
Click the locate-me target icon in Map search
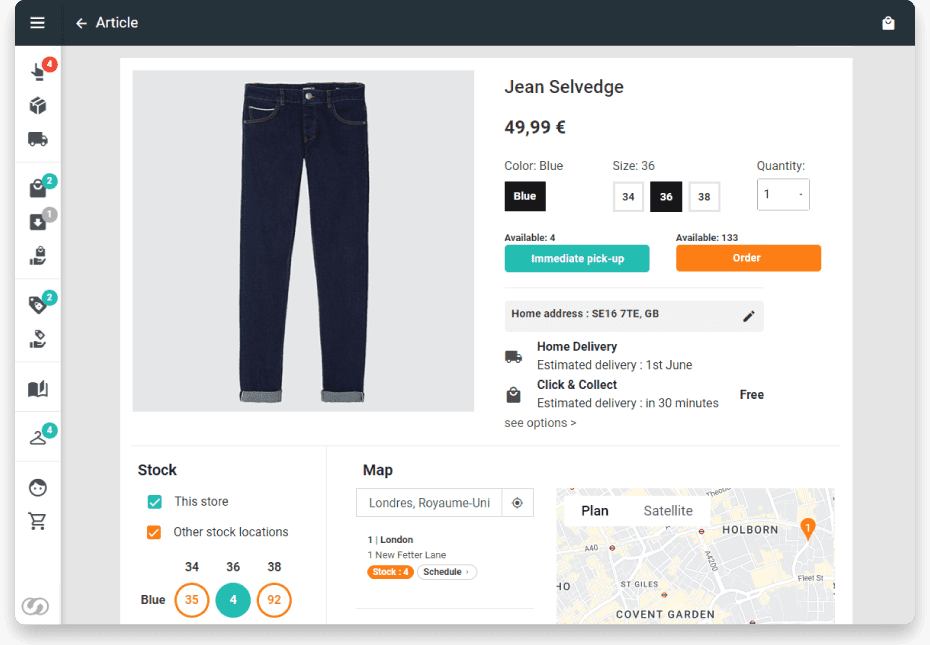517,503
